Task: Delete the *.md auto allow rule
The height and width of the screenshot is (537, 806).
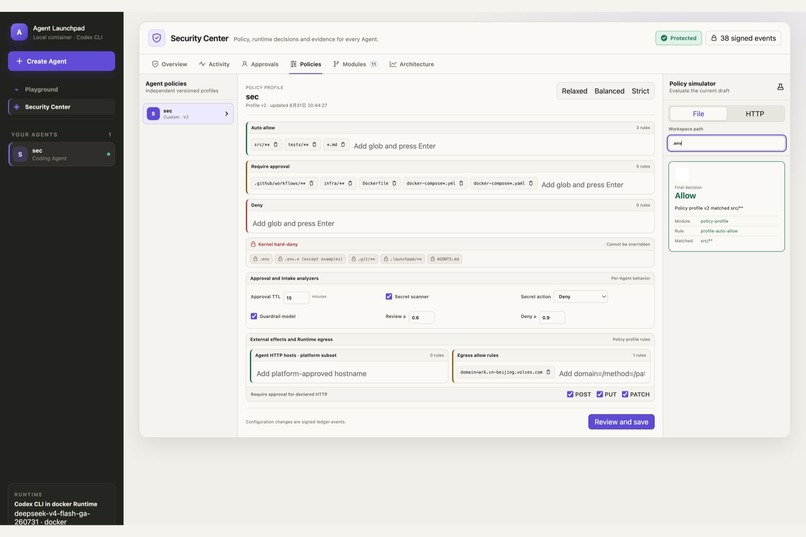Action: click(343, 145)
